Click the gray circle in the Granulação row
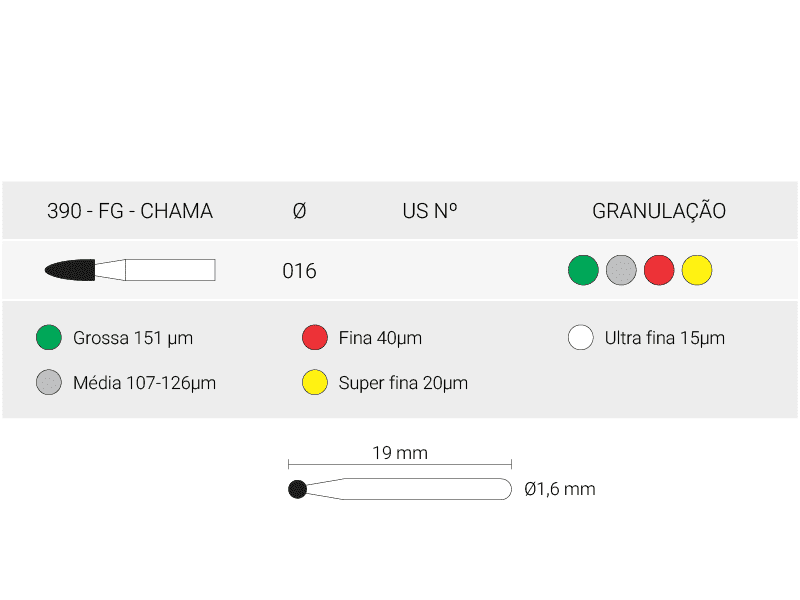 pyautogui.click(x=621, y=270)
